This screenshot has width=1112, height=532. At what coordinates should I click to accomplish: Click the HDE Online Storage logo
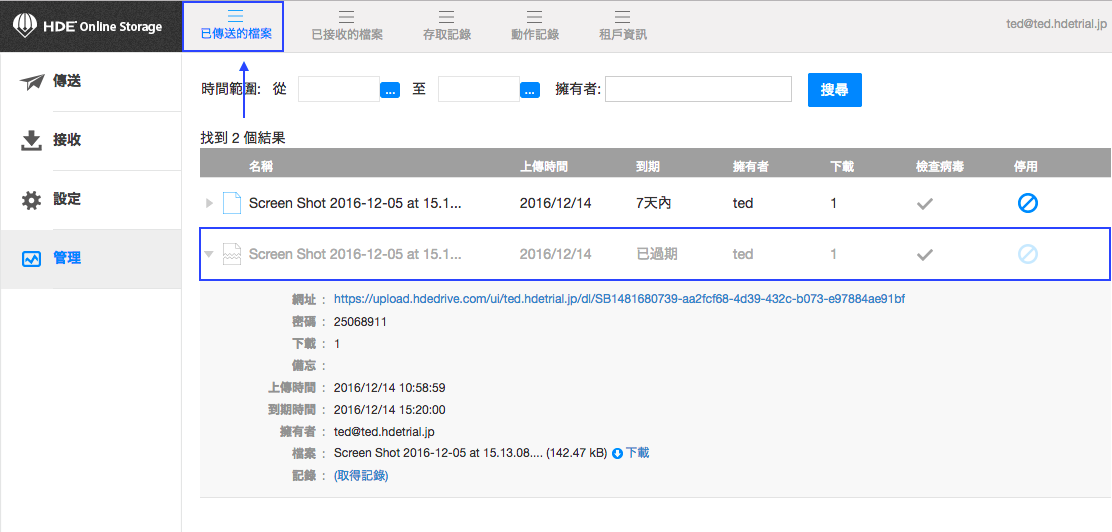88,27
